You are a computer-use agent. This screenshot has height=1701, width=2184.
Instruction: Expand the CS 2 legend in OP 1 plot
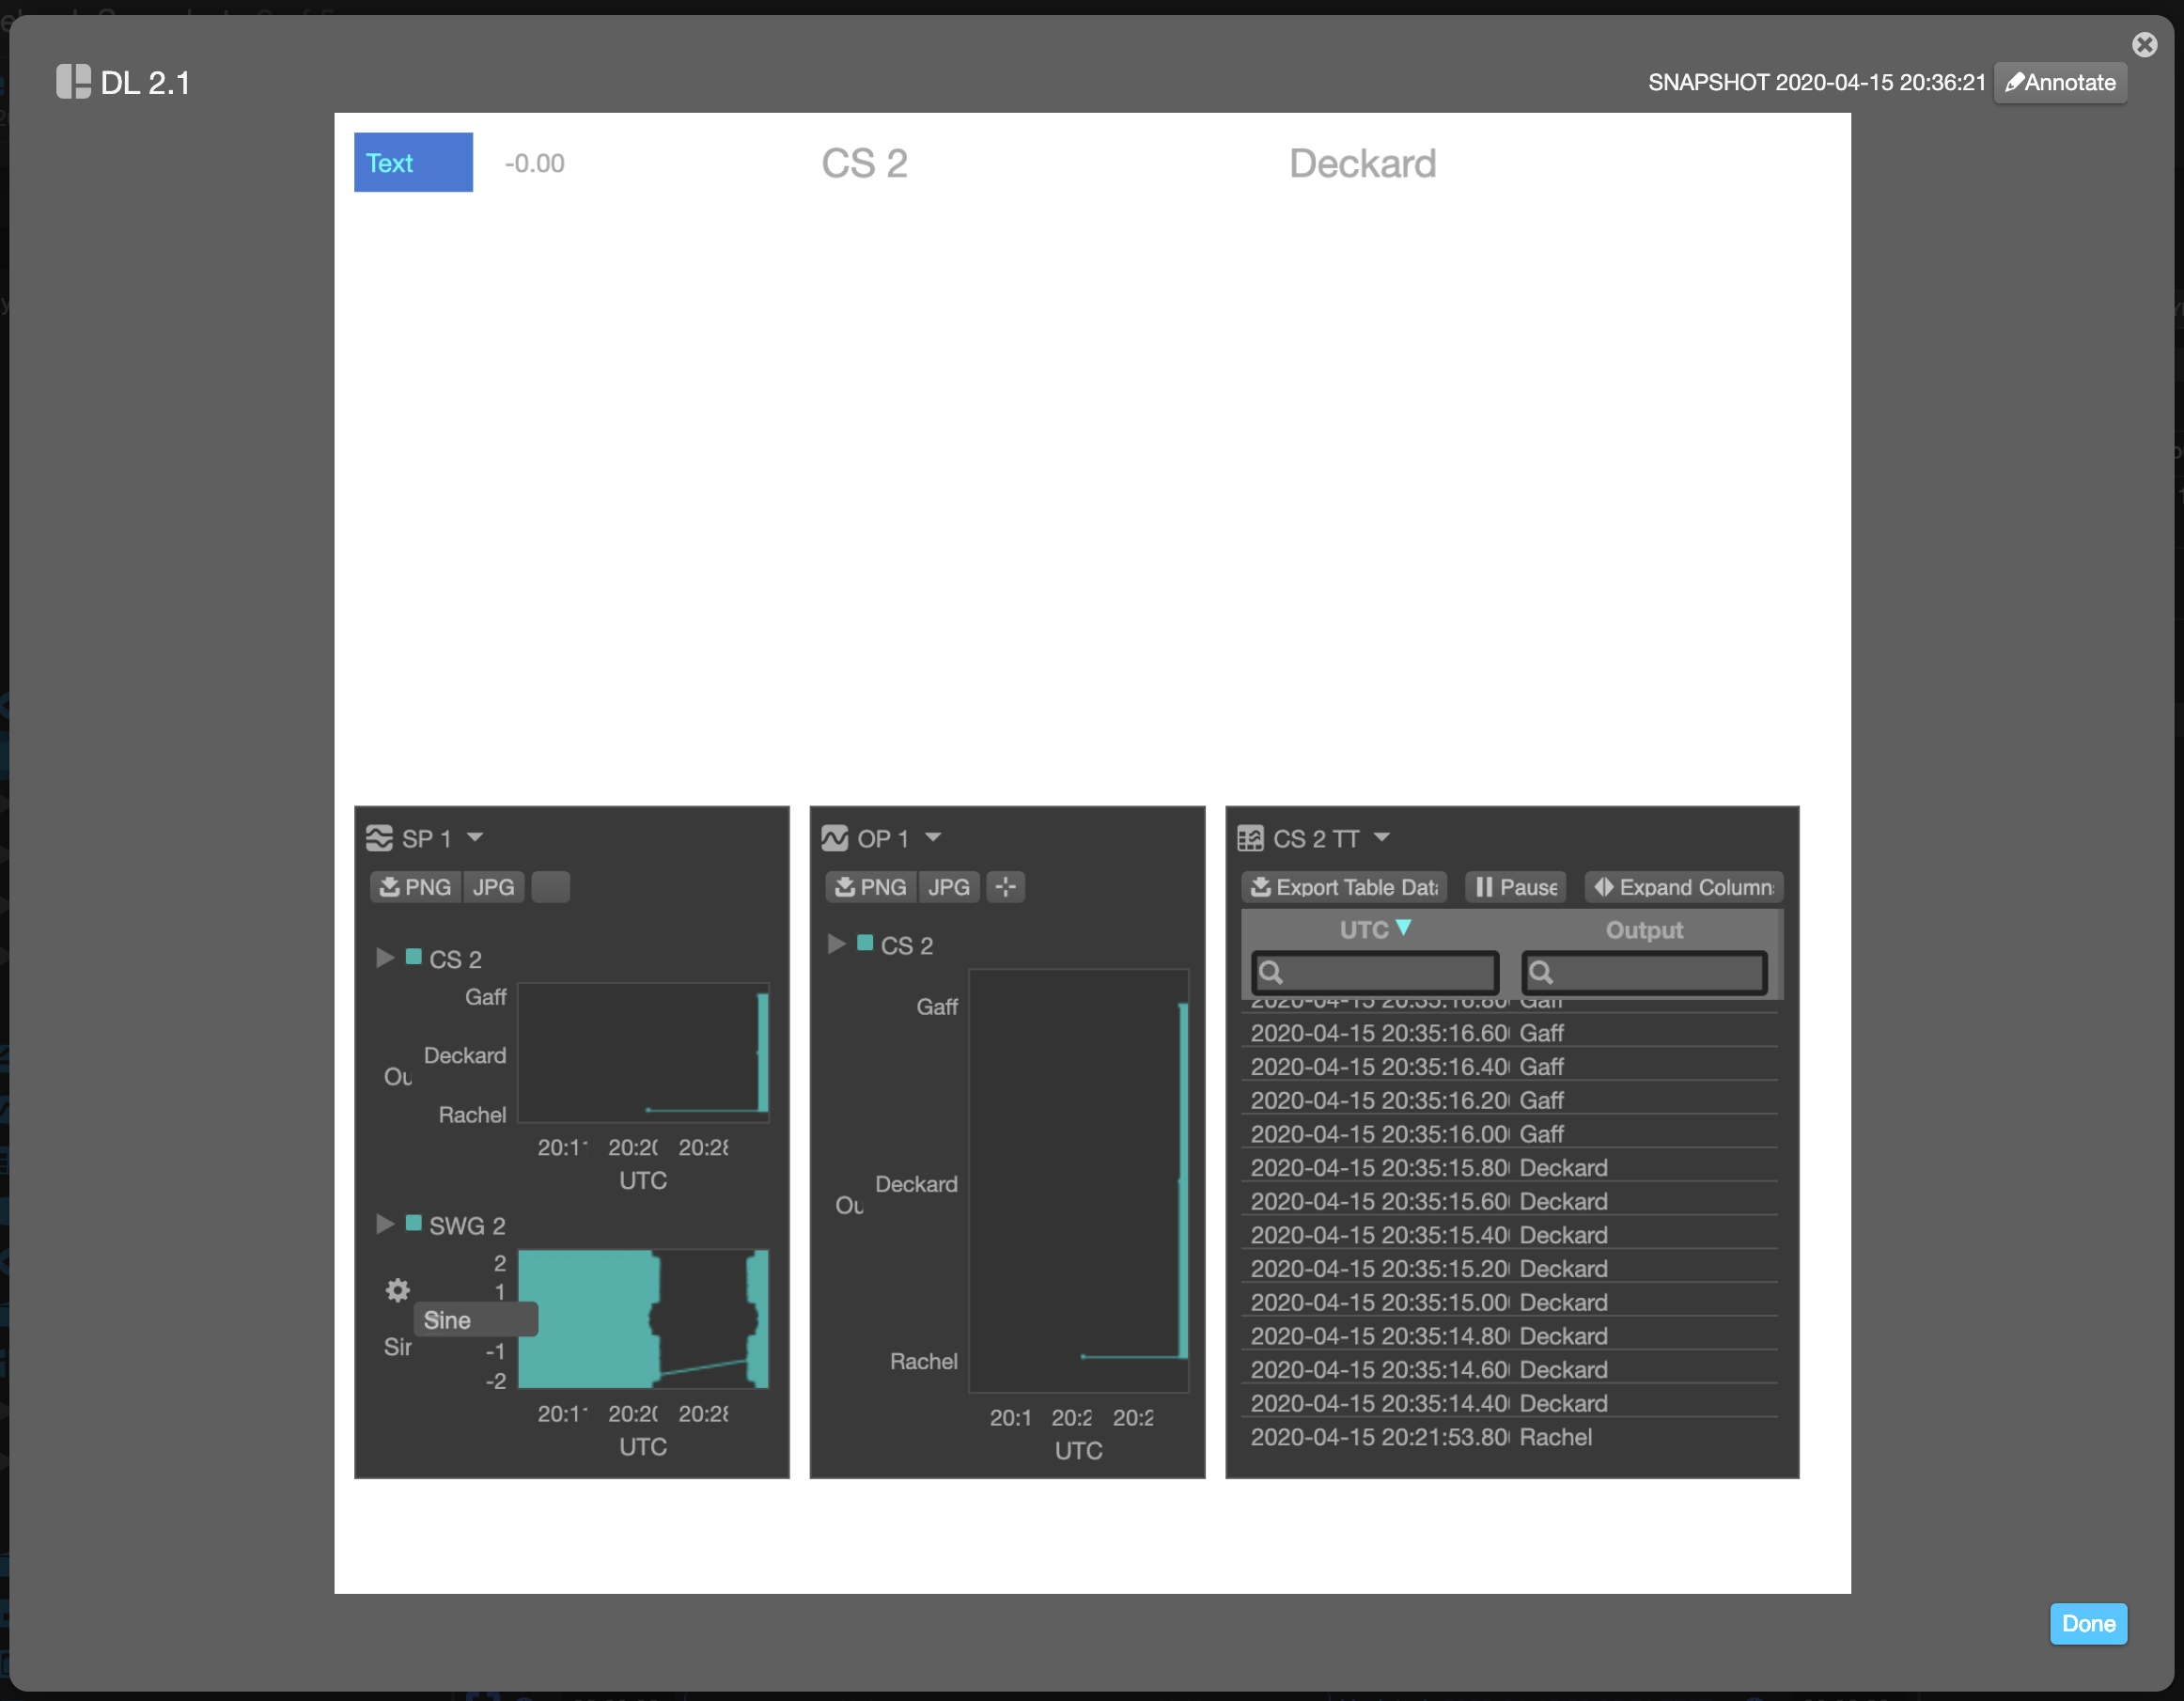click(x=836, y=944)
